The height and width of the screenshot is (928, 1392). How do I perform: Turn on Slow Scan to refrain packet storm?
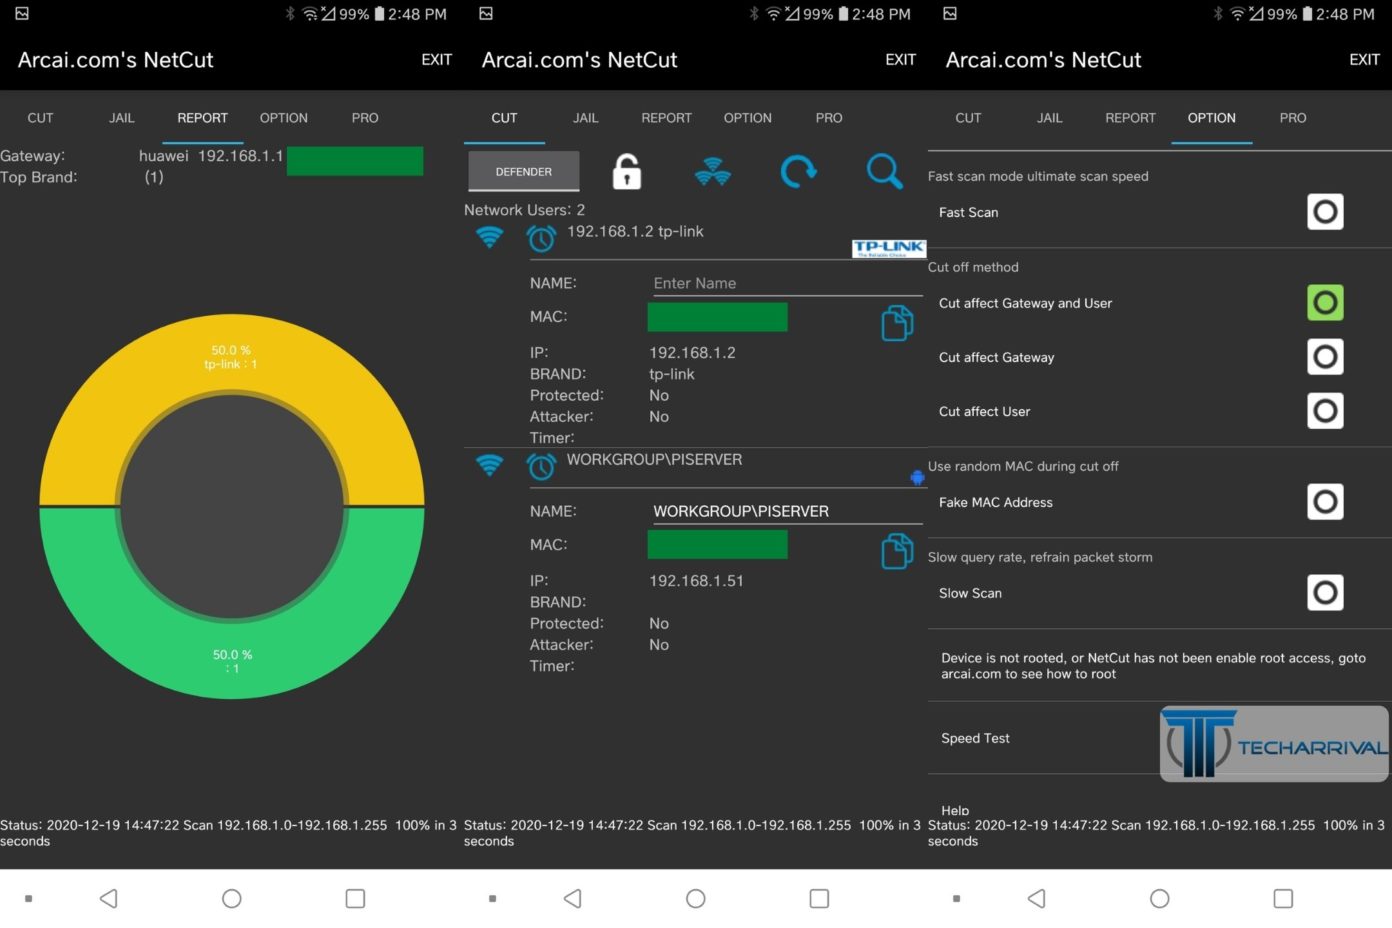click(1324, 592)
